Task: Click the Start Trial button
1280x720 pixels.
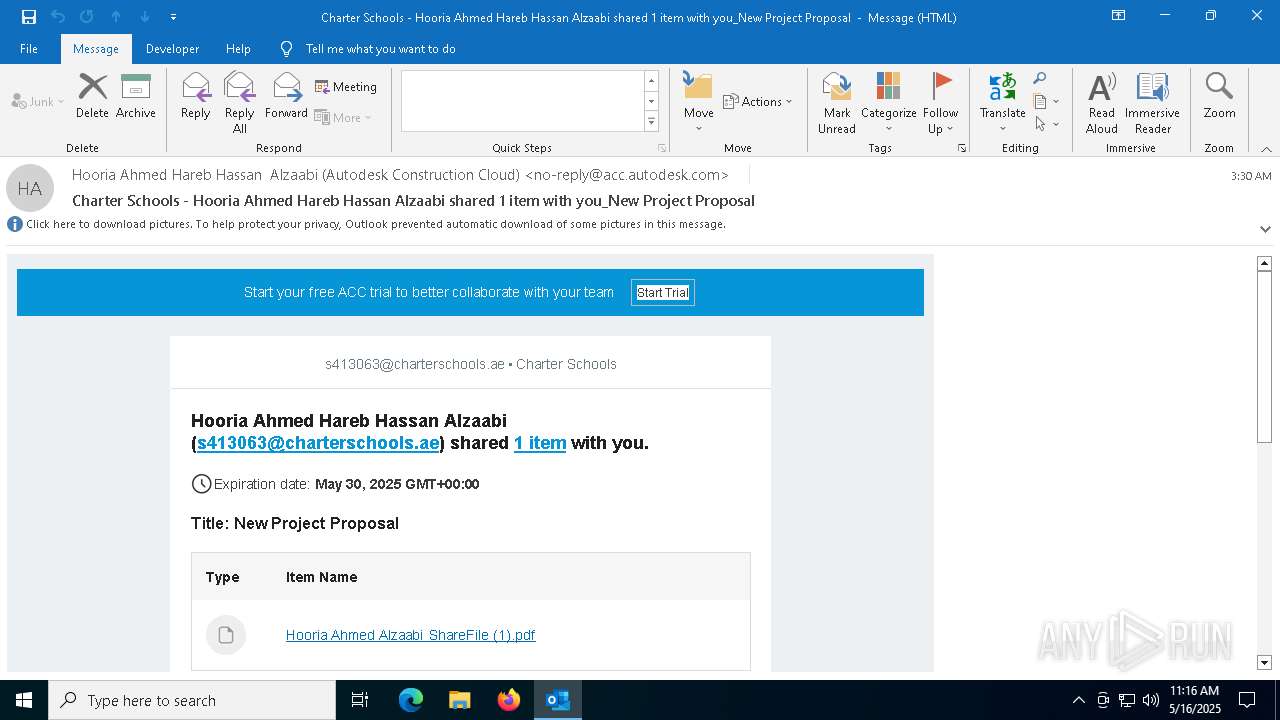Action: point(663,293)
